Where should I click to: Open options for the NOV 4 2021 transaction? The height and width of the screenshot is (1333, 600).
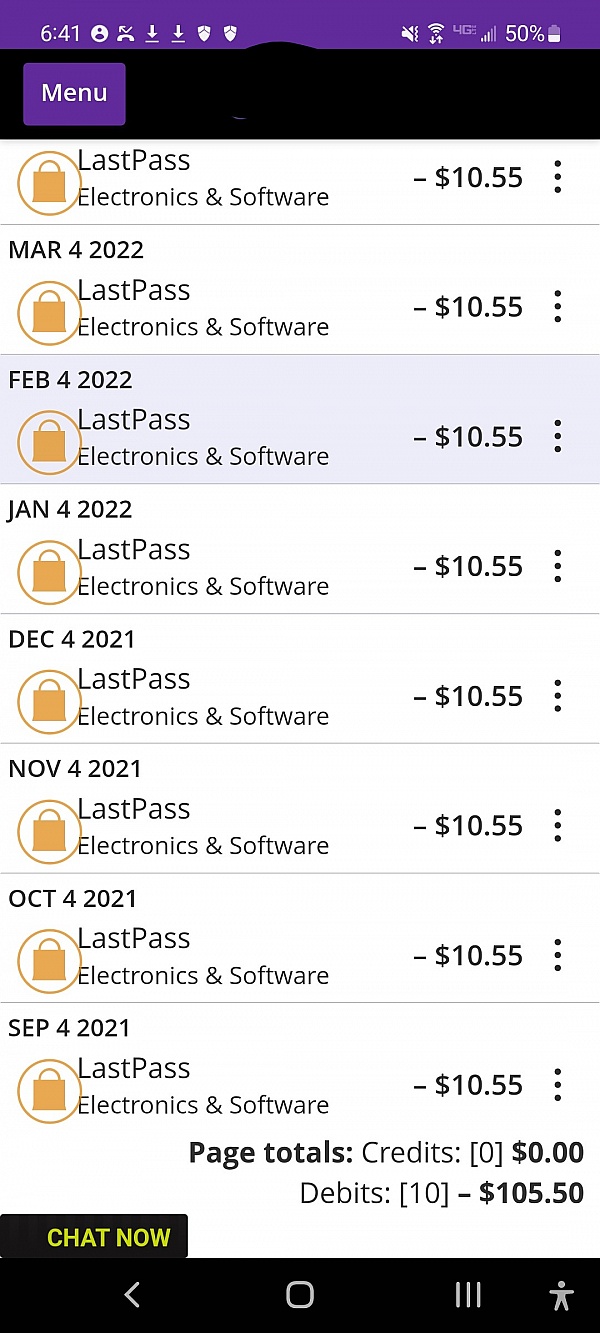tap(557, 826)
